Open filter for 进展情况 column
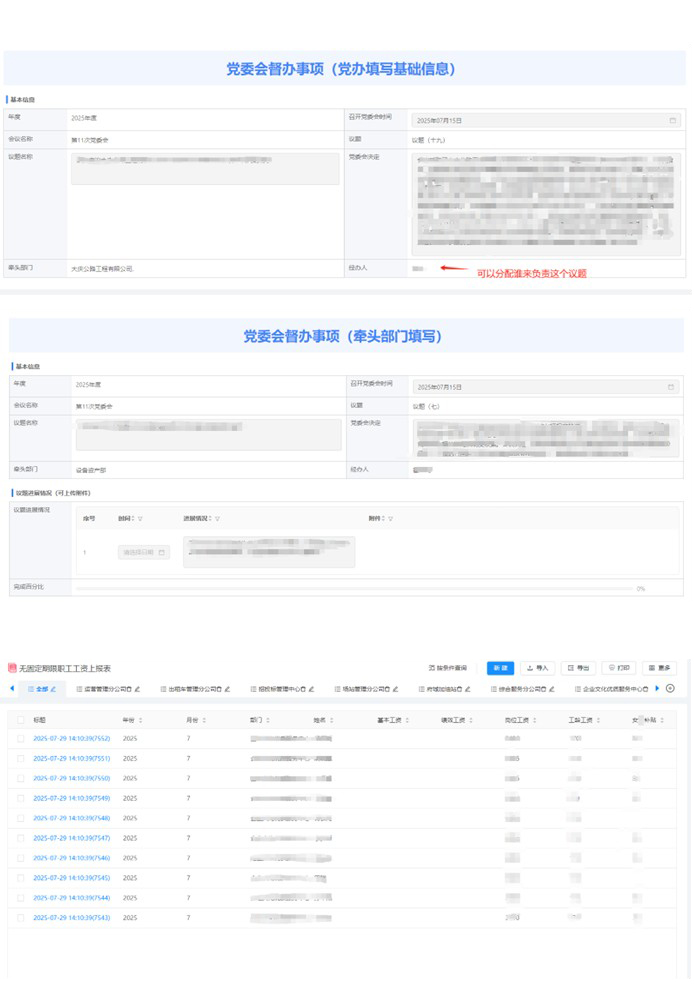This screenshot has width=694, height=989. click(x=217, y=519)
